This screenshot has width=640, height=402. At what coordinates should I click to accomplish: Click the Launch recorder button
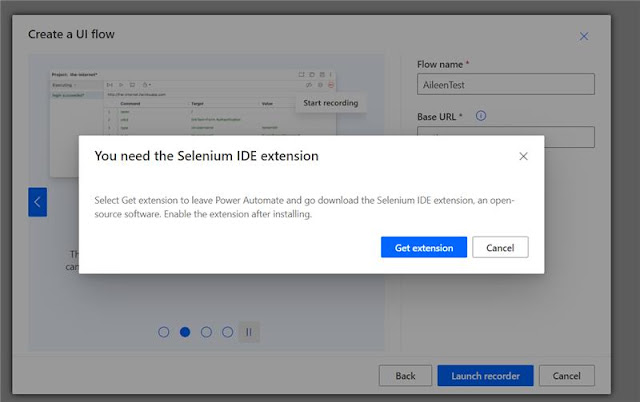click(485, 376)
